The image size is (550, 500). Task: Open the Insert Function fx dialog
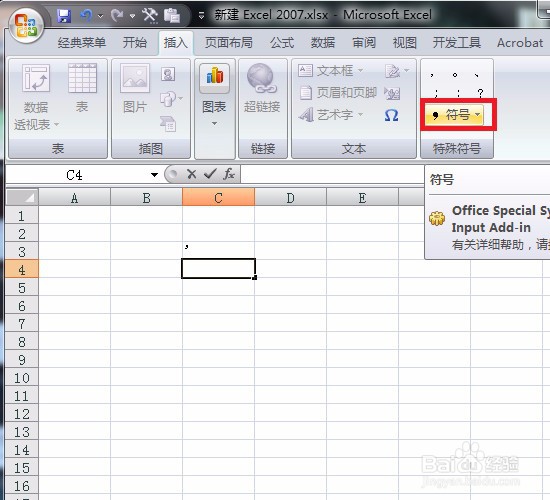tap(229, 174)
